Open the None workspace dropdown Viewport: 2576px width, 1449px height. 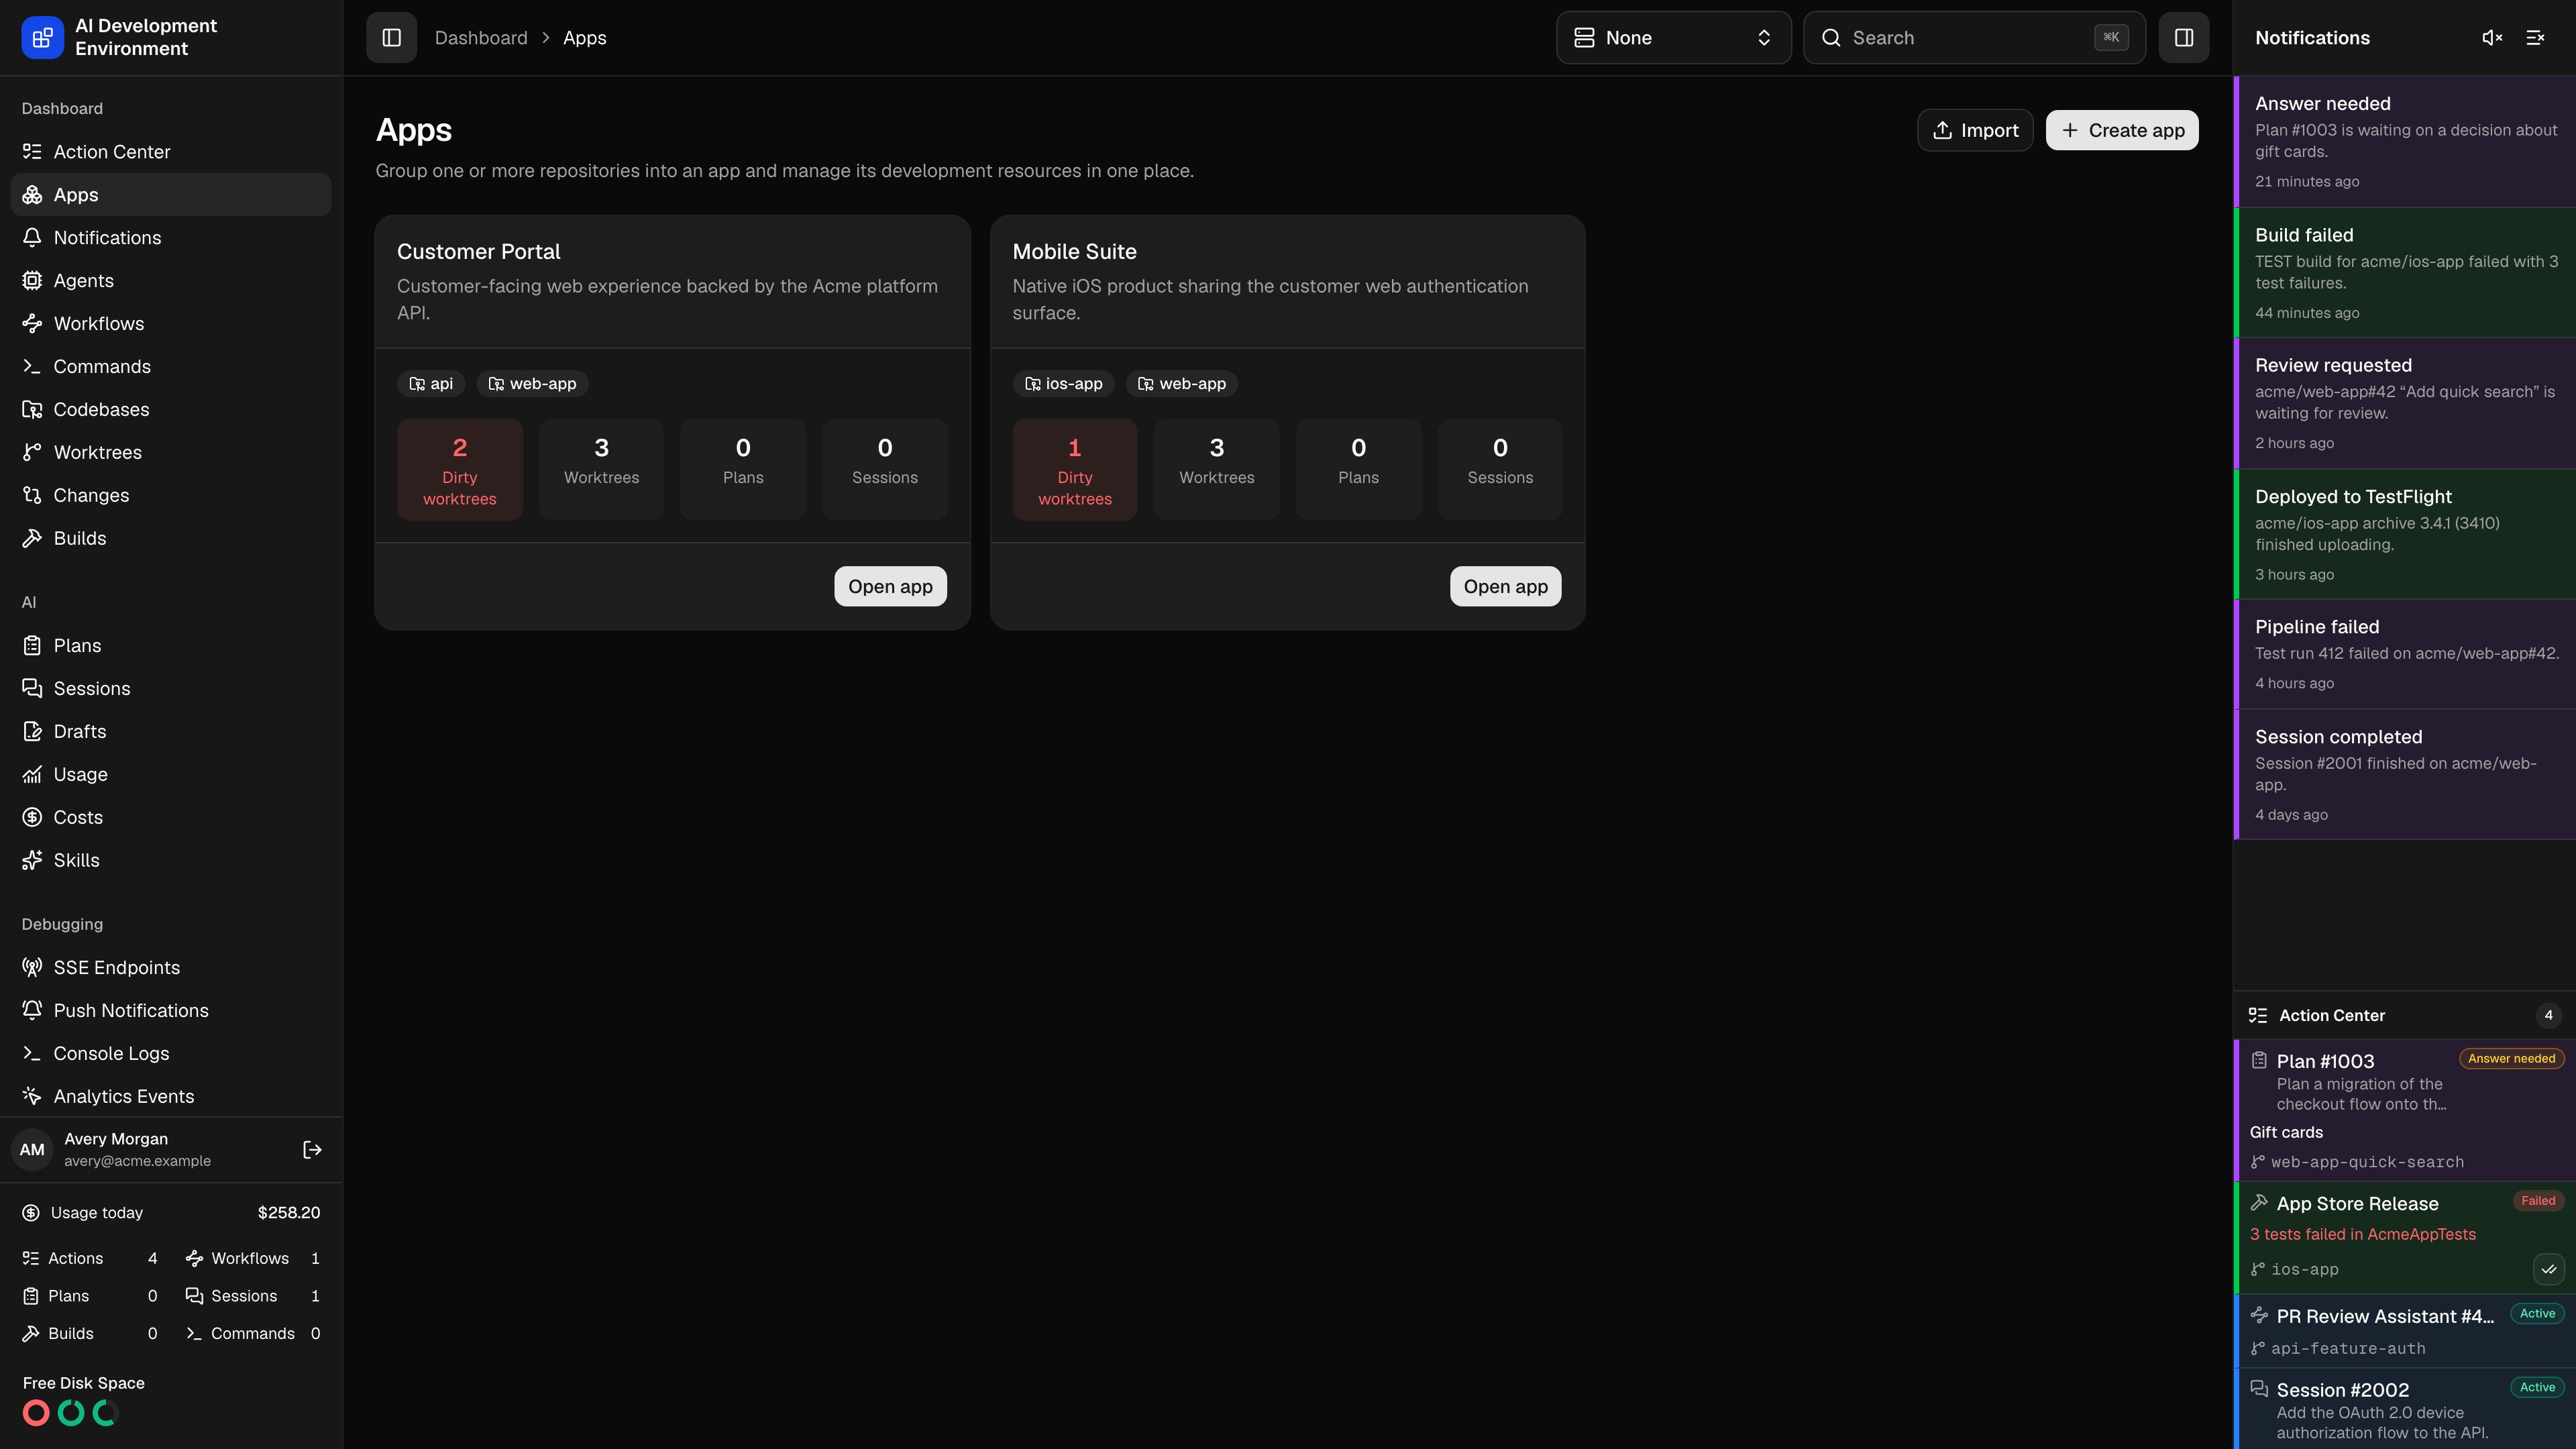coord(1673,38)
